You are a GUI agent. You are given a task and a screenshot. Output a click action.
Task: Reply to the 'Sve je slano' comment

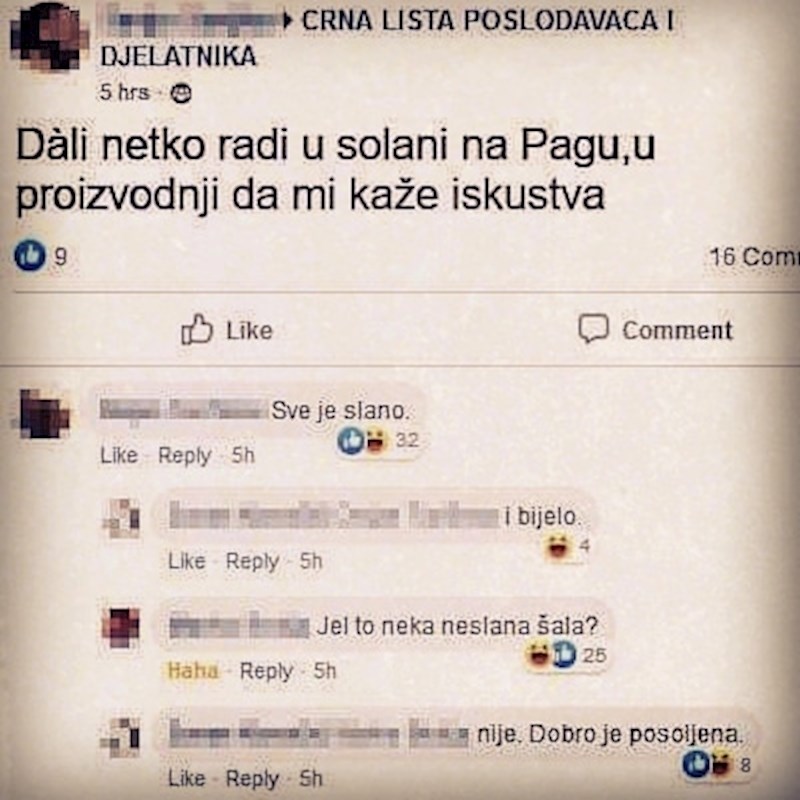185,456
